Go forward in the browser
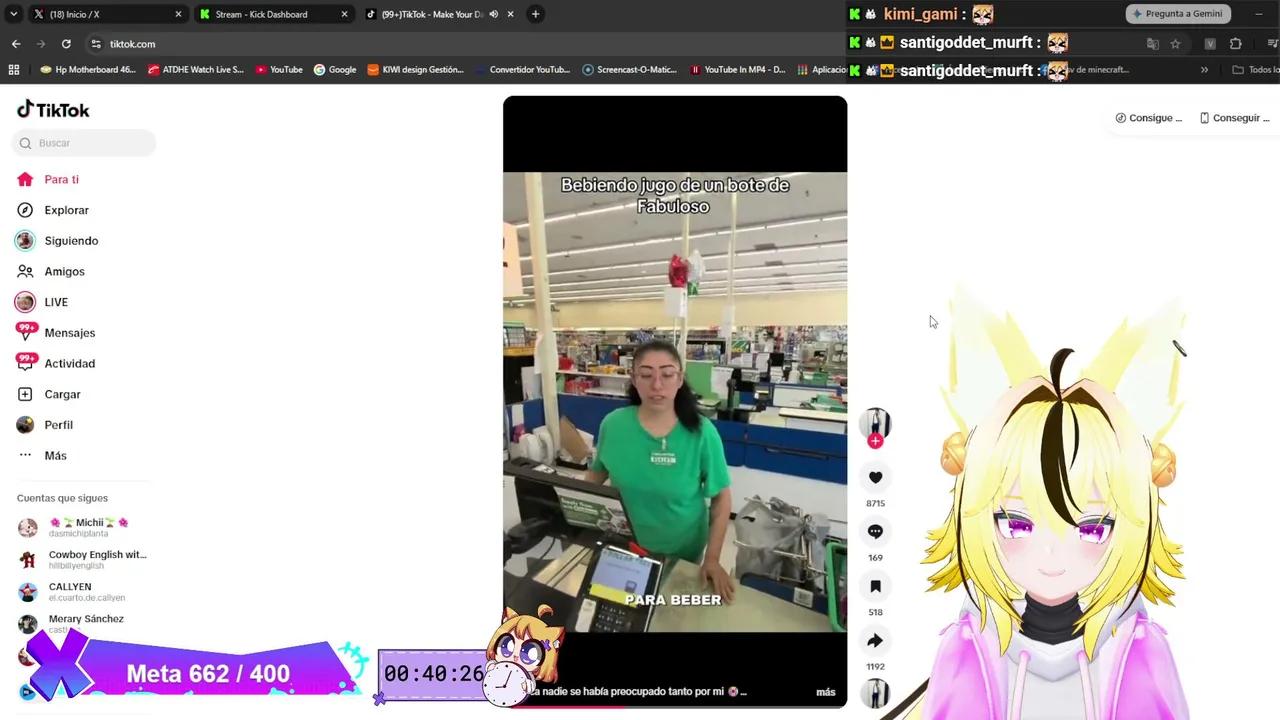 pos(41,44)
